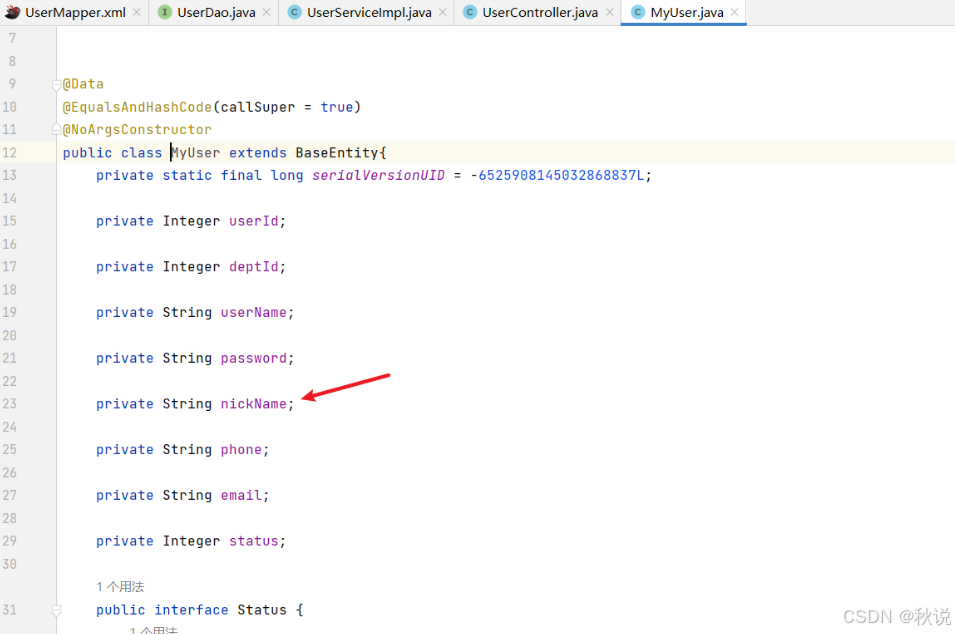Click the userName field name
Viewport: 955px width, 634px height.
[253, 312]
